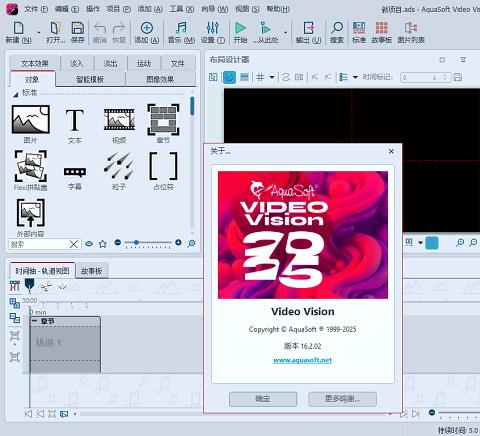Open the 工具 (X) menu

coord(182,9)
